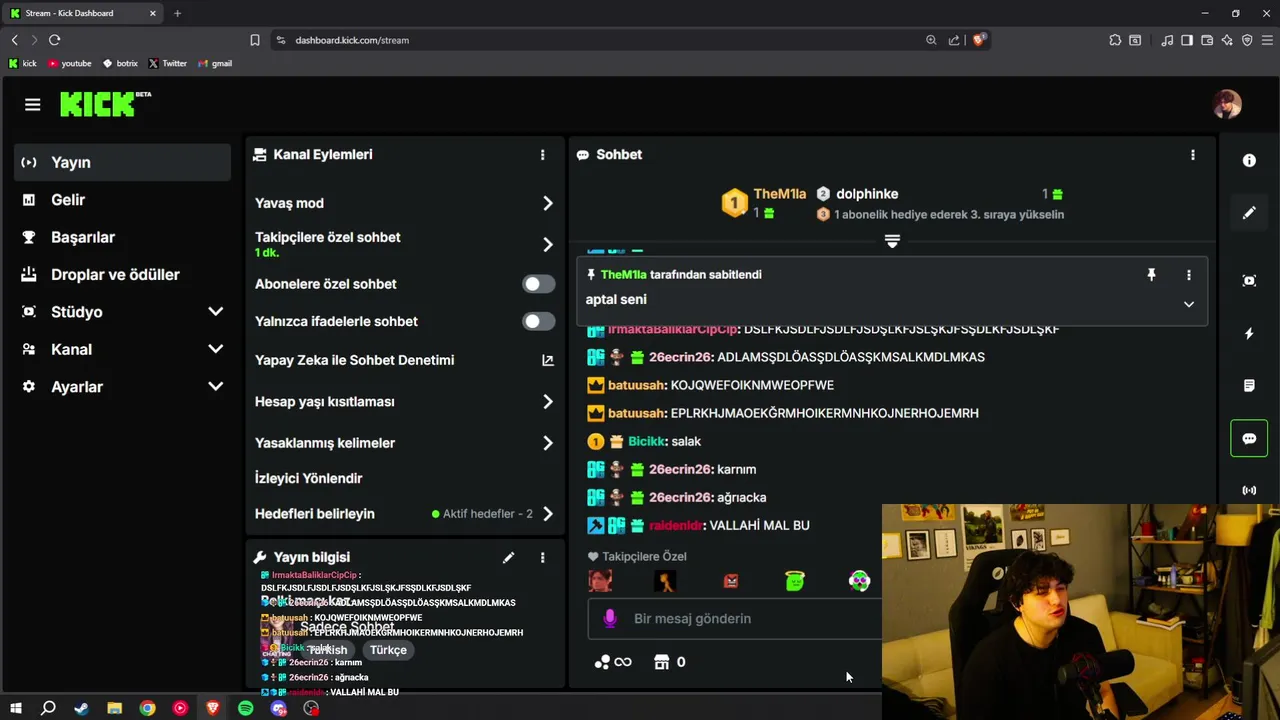Toggle Abonelere özel sohbet switch

coord(538,284)
